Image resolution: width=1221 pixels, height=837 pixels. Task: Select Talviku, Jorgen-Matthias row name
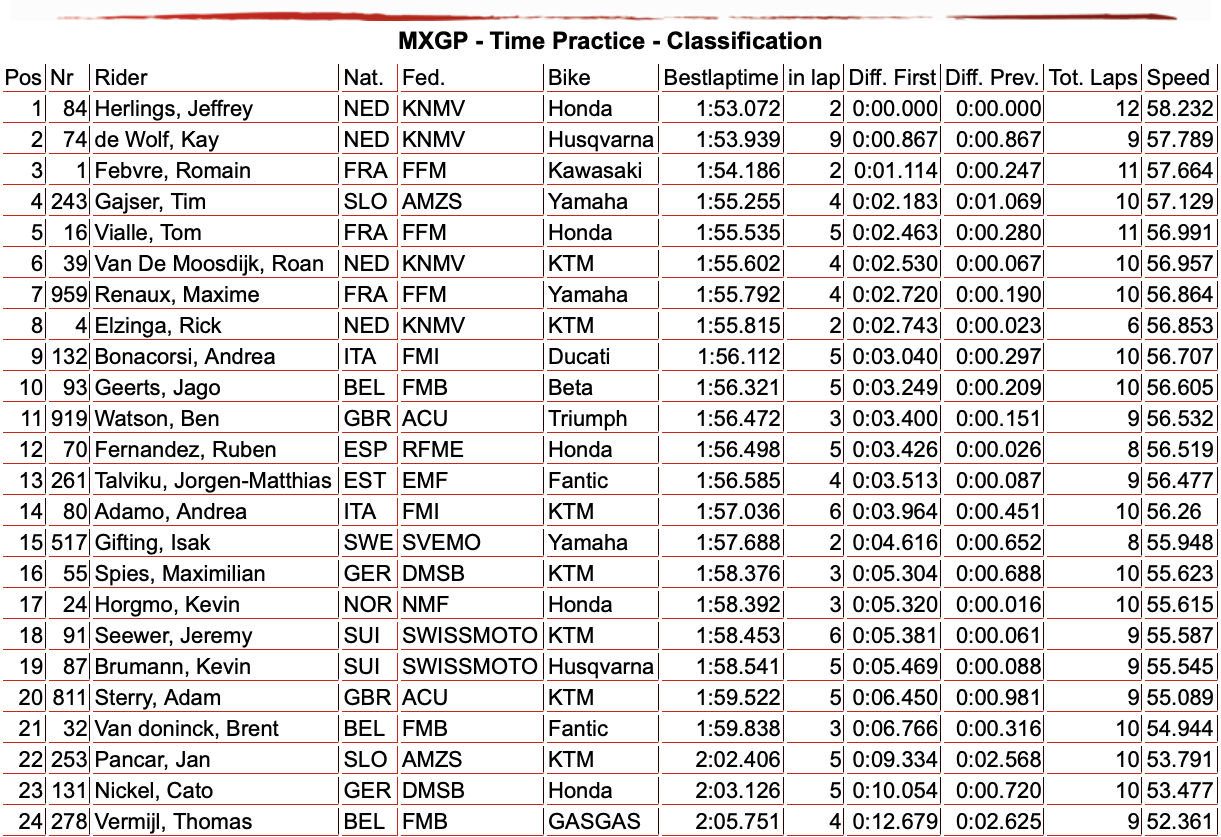[213, 481]
